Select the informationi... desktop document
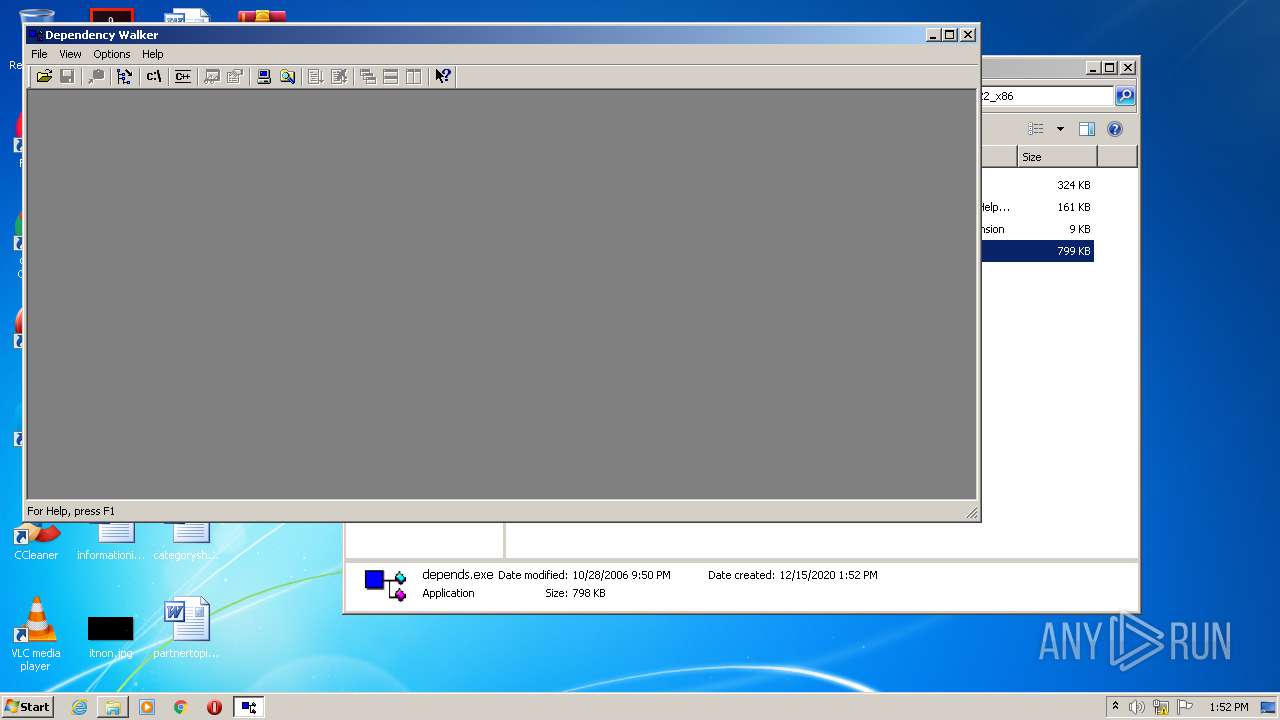 pos(110,541)
